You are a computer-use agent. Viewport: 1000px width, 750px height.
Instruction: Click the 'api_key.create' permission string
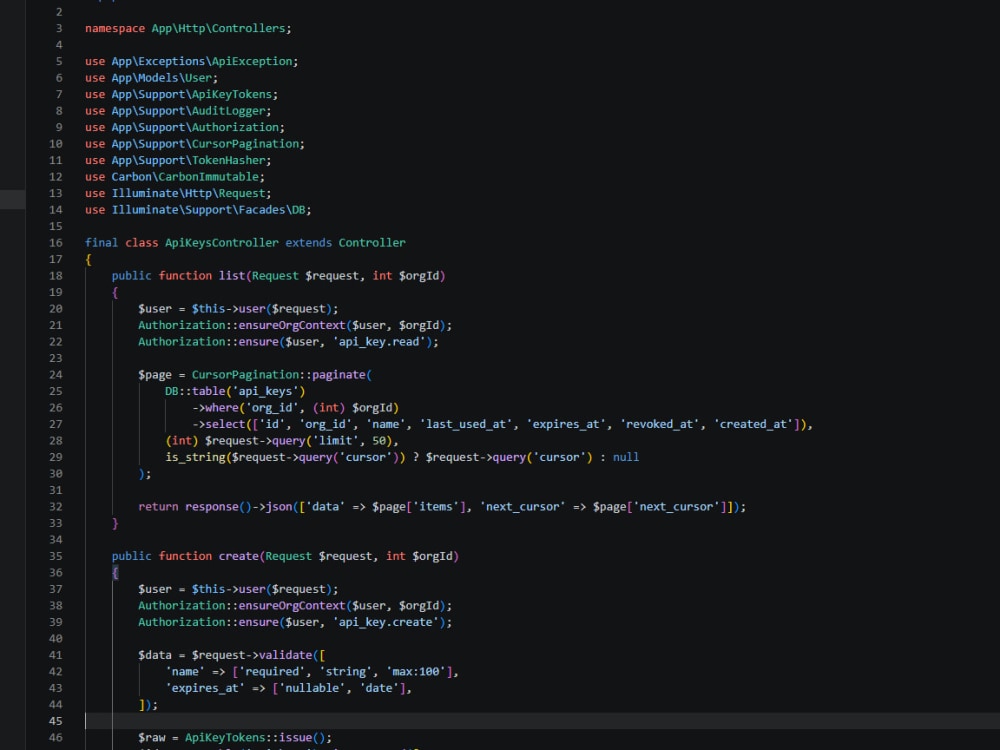pos(385,622)
